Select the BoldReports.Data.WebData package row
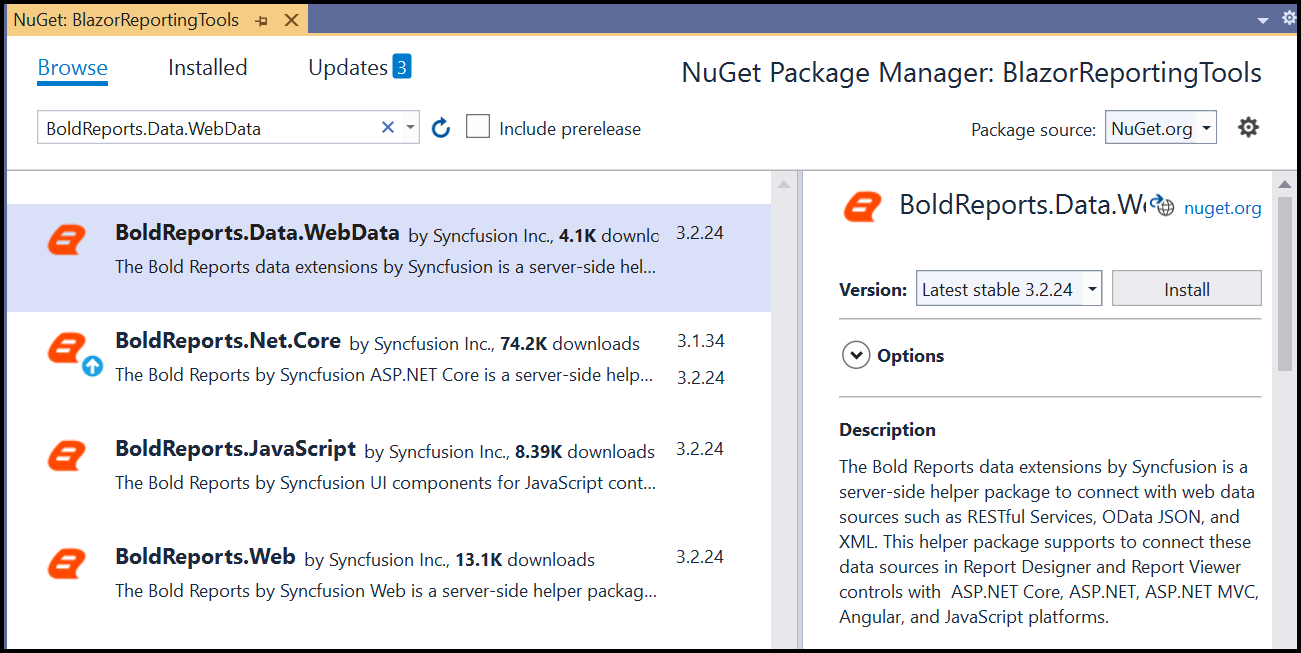Viewport: 1301px width, 653px height. click(389, 258)
